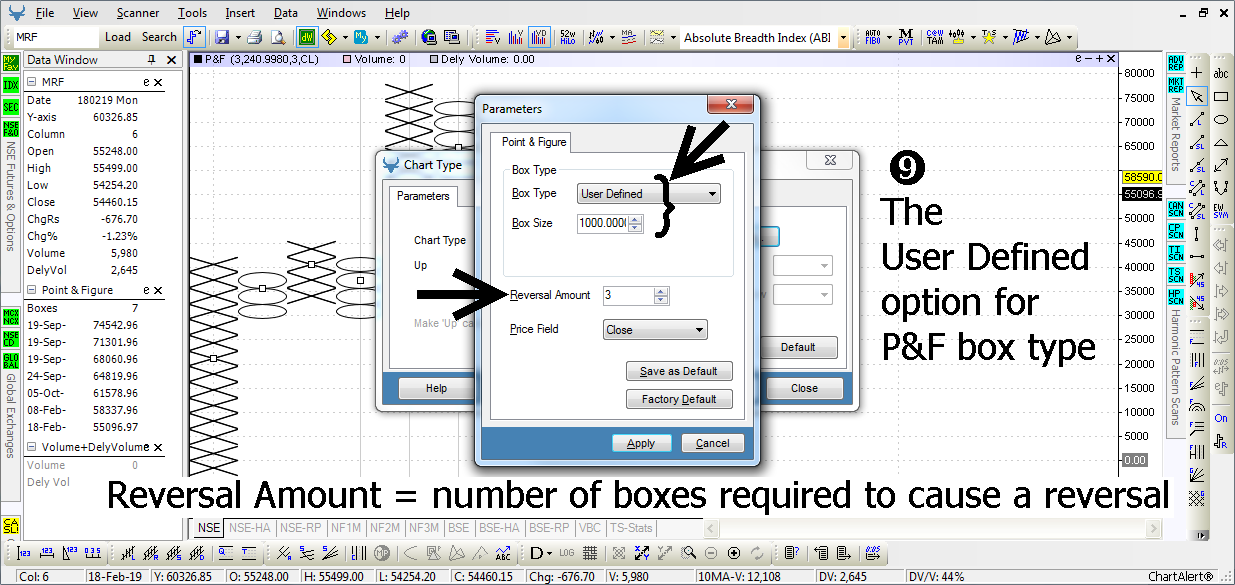1235x585 pixels.
Task: Open the Tools menu
Action: [x=193, y=13]
